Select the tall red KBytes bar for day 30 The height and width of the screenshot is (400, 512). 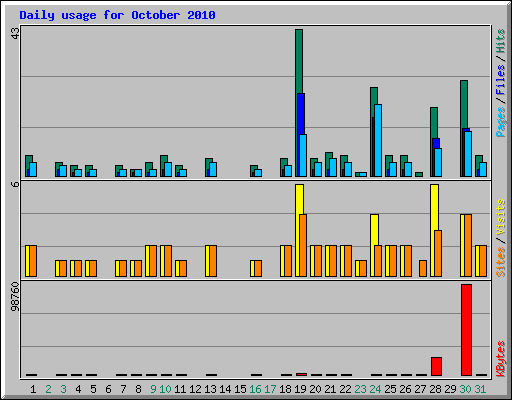(466, 330)
